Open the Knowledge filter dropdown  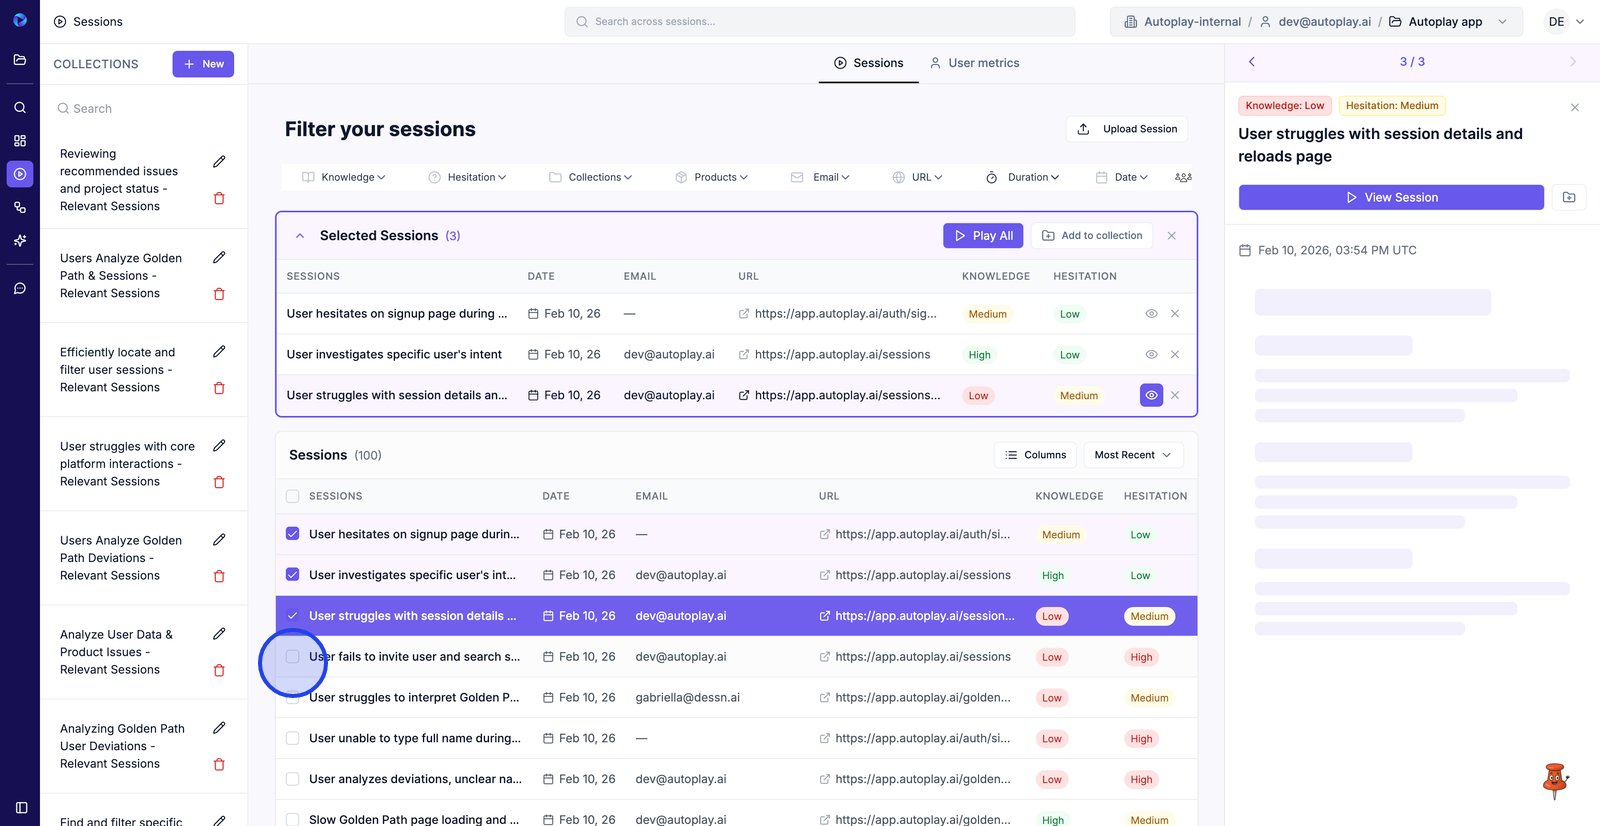pyautogui.click(x=344, y=177)
